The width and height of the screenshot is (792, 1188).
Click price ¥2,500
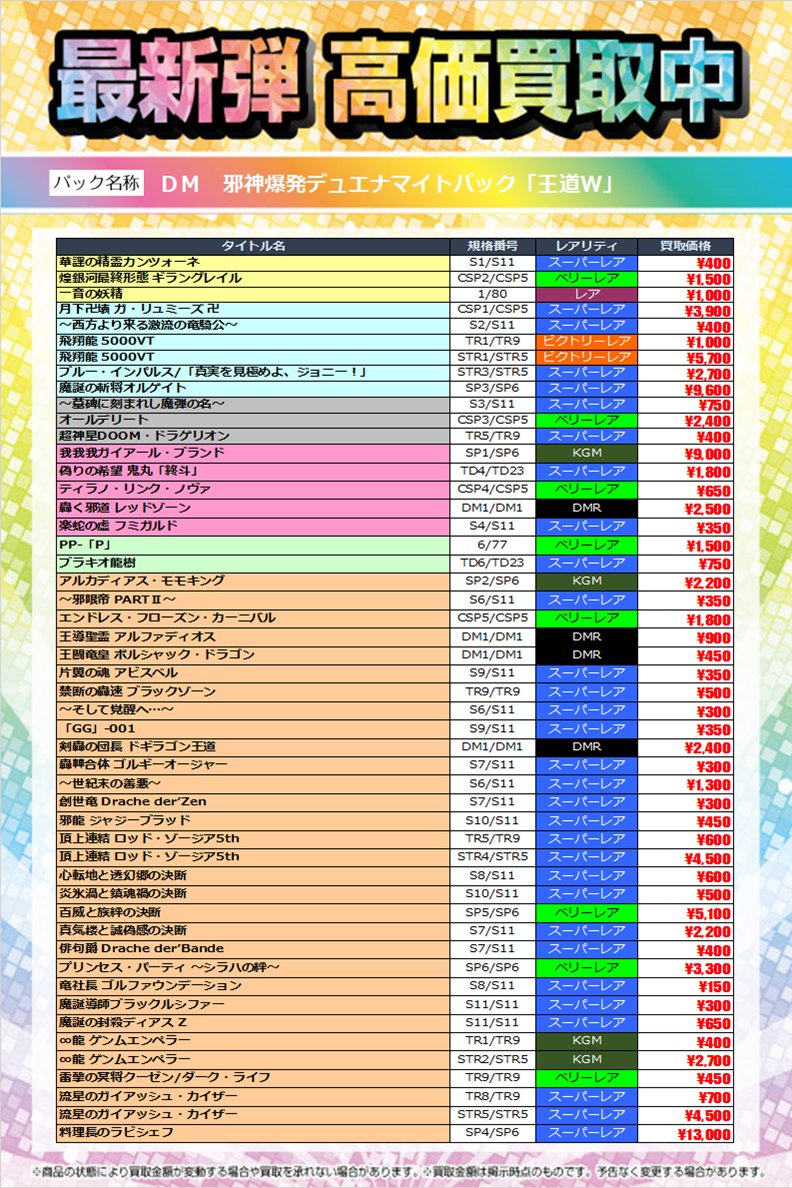click(708, 510)
